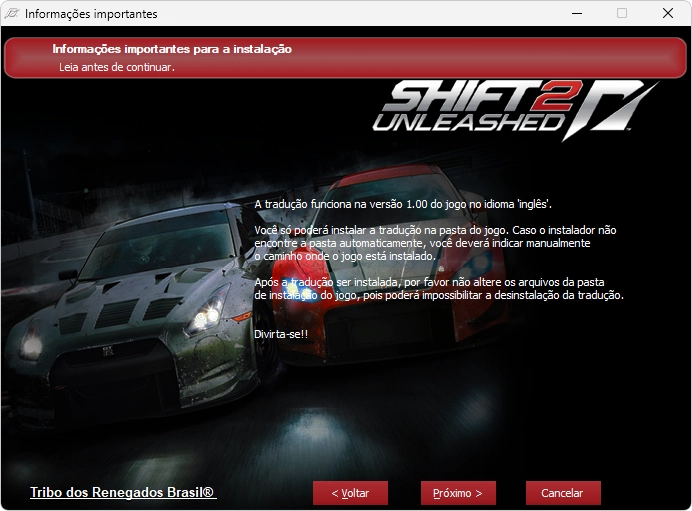Click the heading 'Informações importantes para a instalação'
This screenshot has height=511, width=692.
point(172,49)
